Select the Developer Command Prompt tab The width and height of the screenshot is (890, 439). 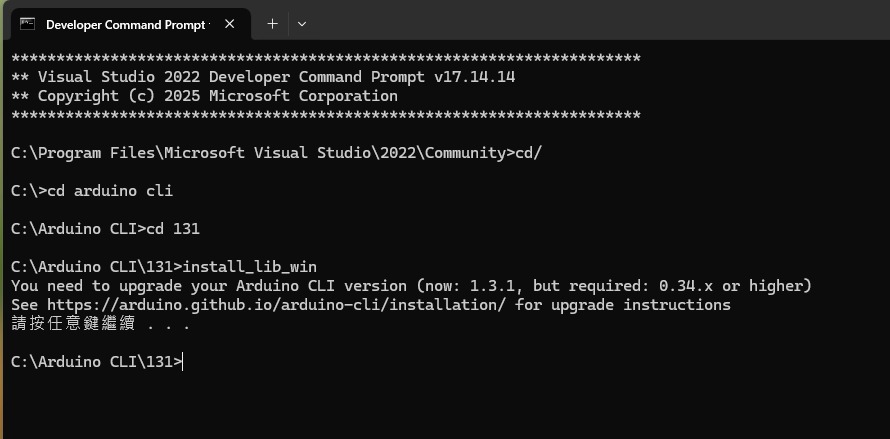point(127,24)
